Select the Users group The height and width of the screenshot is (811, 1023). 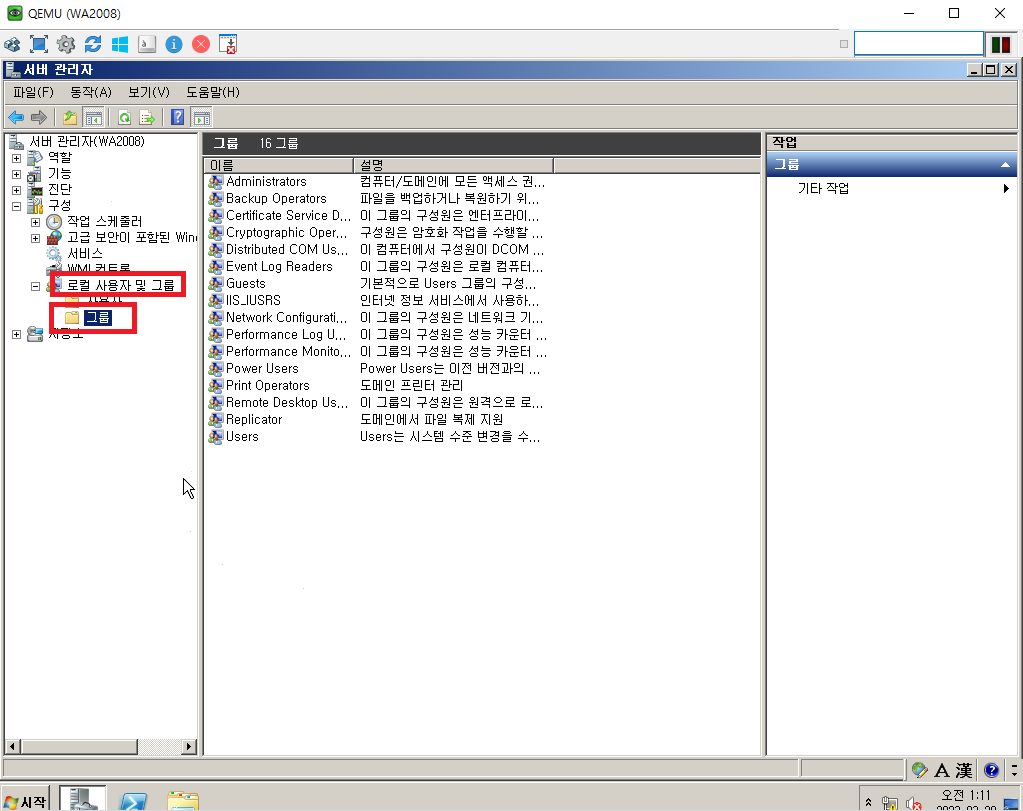click(242, 436)
